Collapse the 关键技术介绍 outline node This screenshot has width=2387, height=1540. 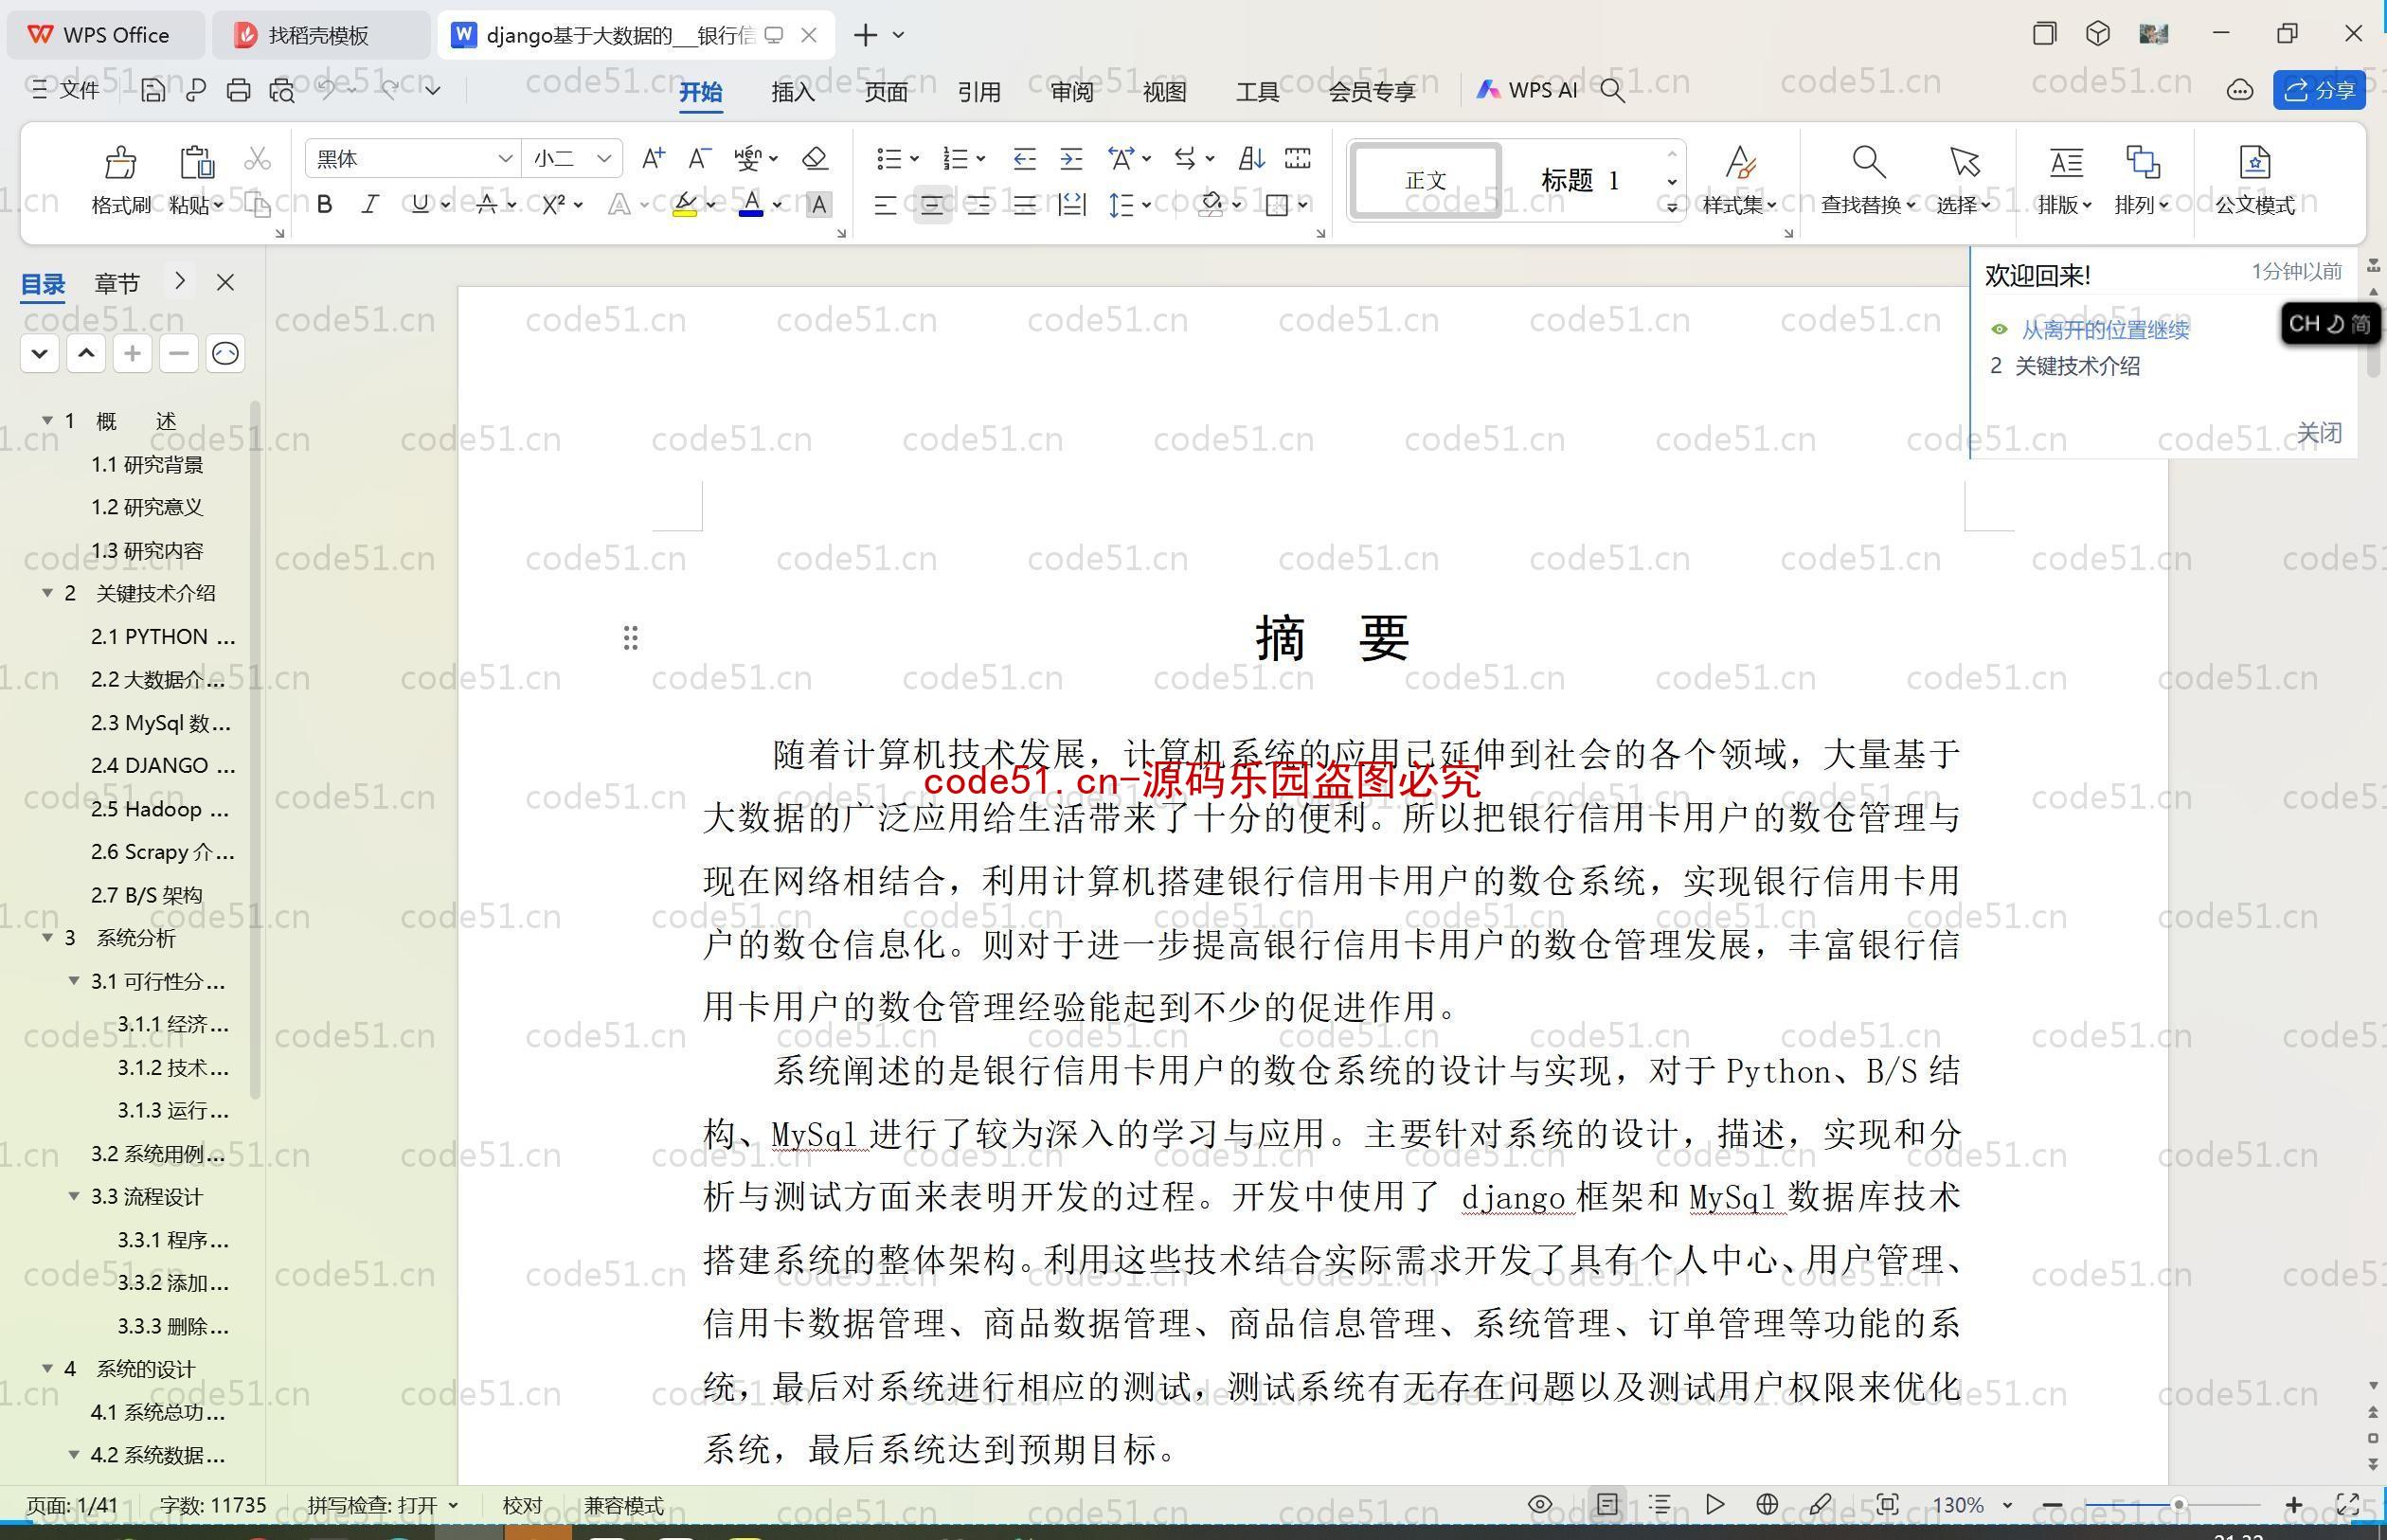[47, 593]
